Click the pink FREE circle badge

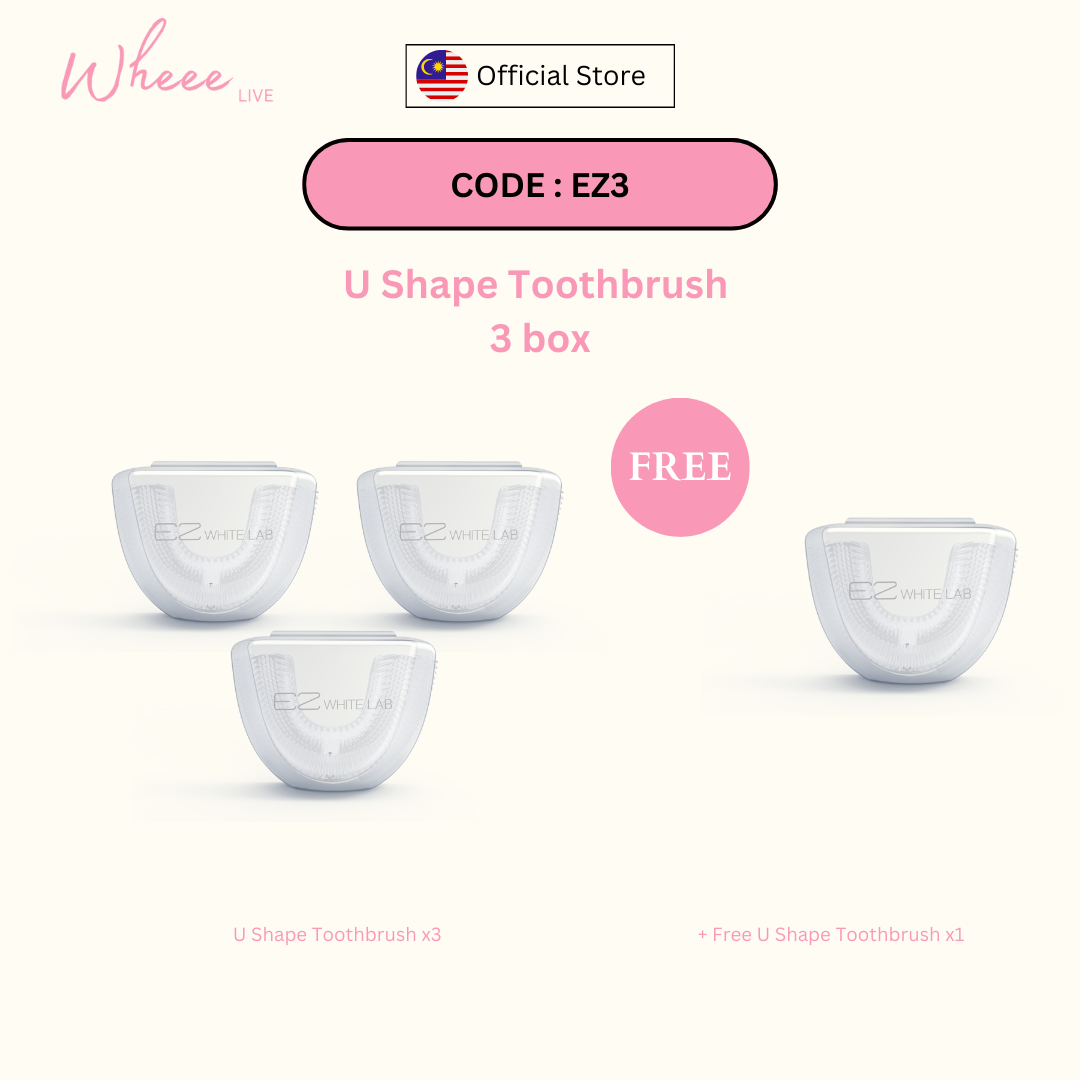[680, 467]
